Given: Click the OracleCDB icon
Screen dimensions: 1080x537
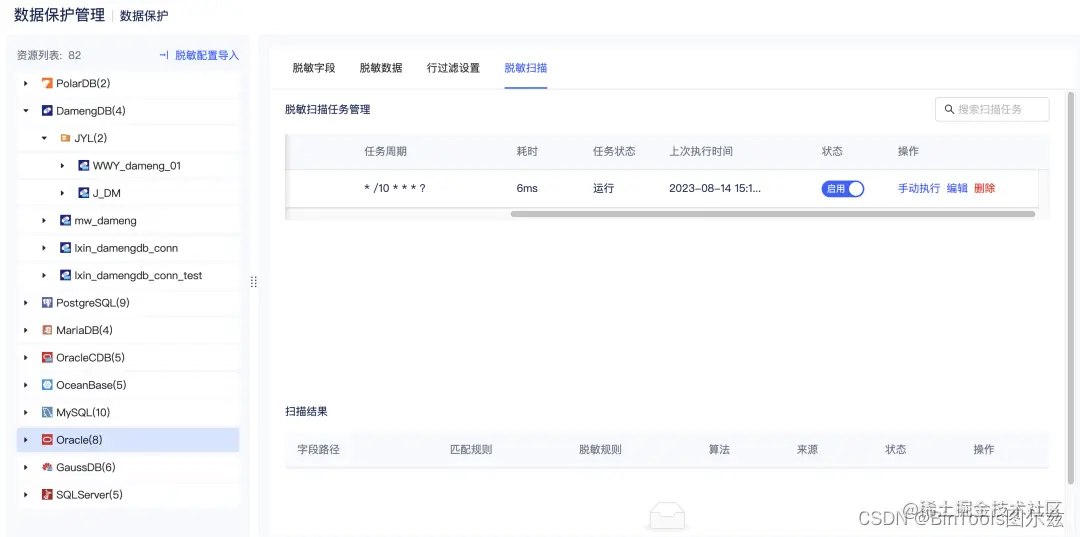Looking at the screenshot, I should click(x=47, y=358).
